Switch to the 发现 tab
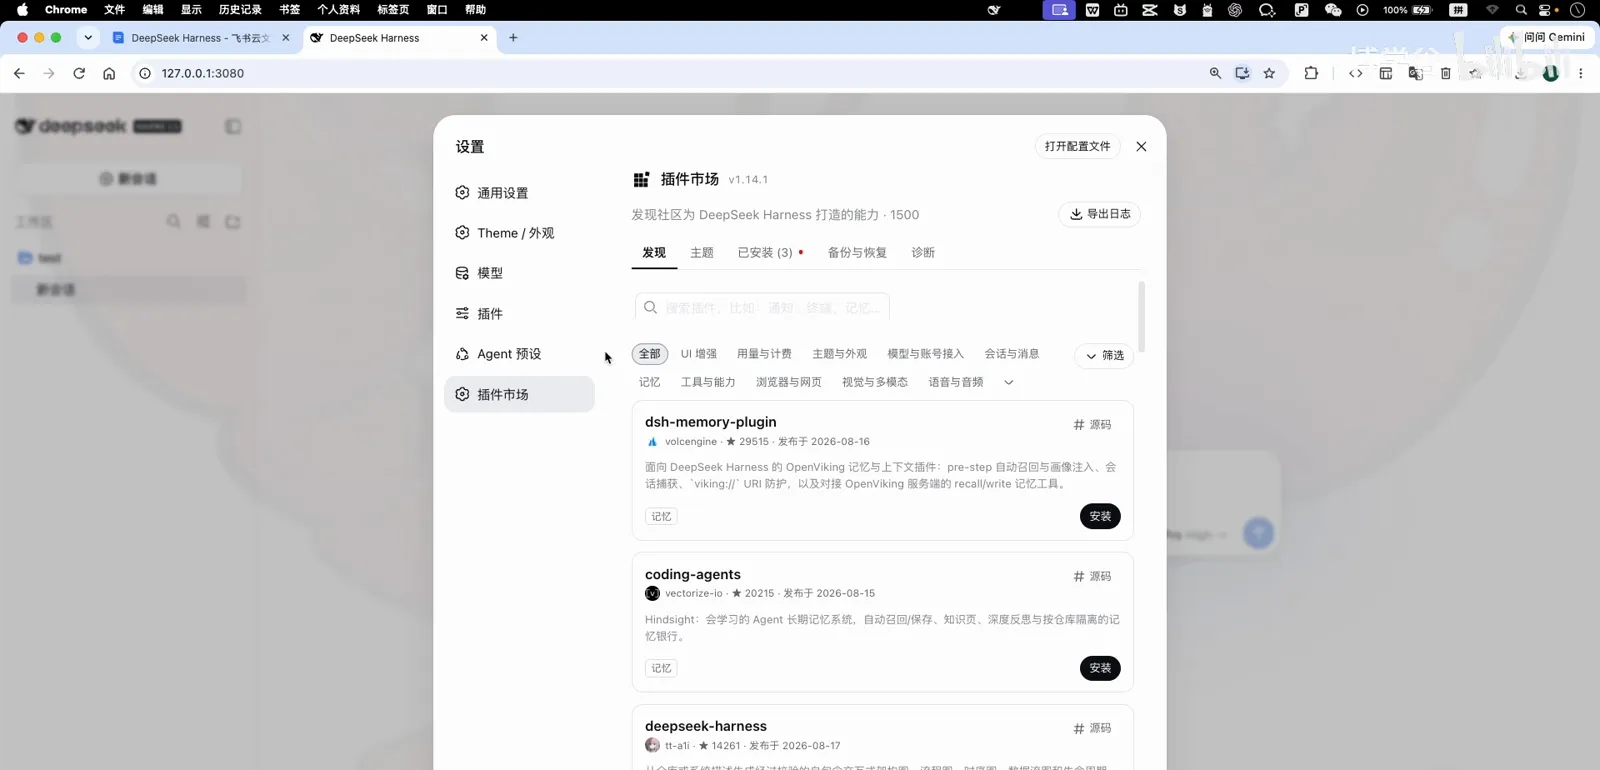 click(x=654, y=253)
